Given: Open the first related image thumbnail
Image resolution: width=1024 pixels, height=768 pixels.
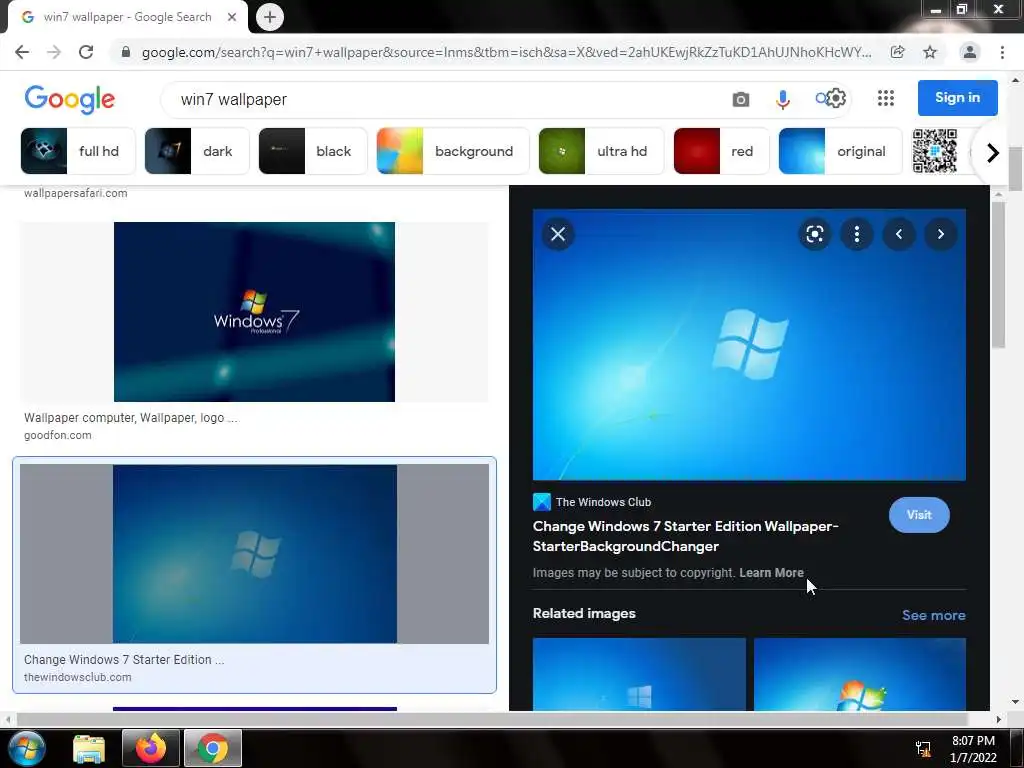Looking at the screenshot, I should [639, 674].
